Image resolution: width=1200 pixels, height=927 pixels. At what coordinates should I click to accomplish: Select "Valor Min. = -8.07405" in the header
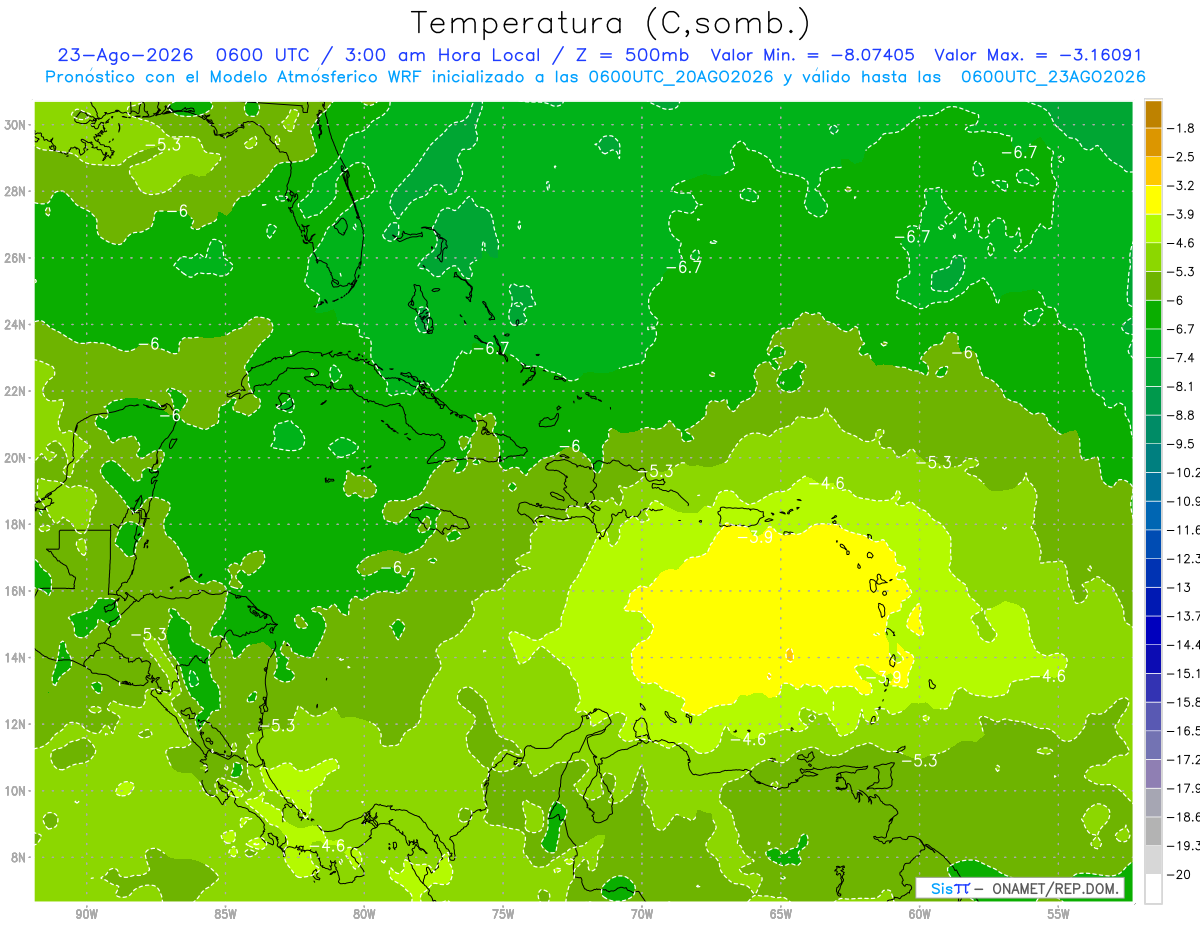pos(813,56)
